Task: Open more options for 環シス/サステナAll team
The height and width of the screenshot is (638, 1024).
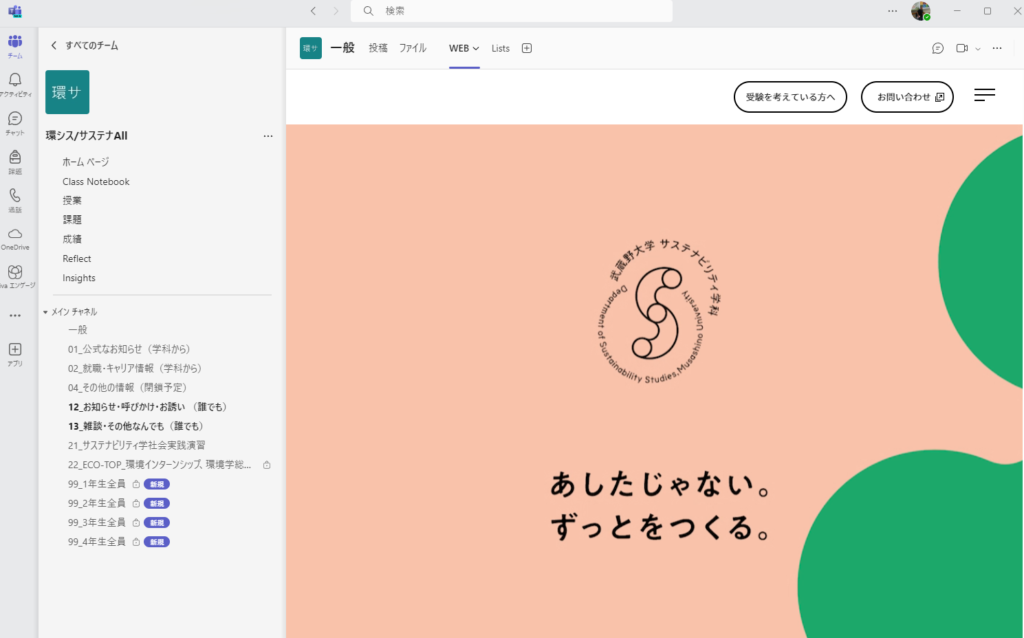Action: [268, 136]
